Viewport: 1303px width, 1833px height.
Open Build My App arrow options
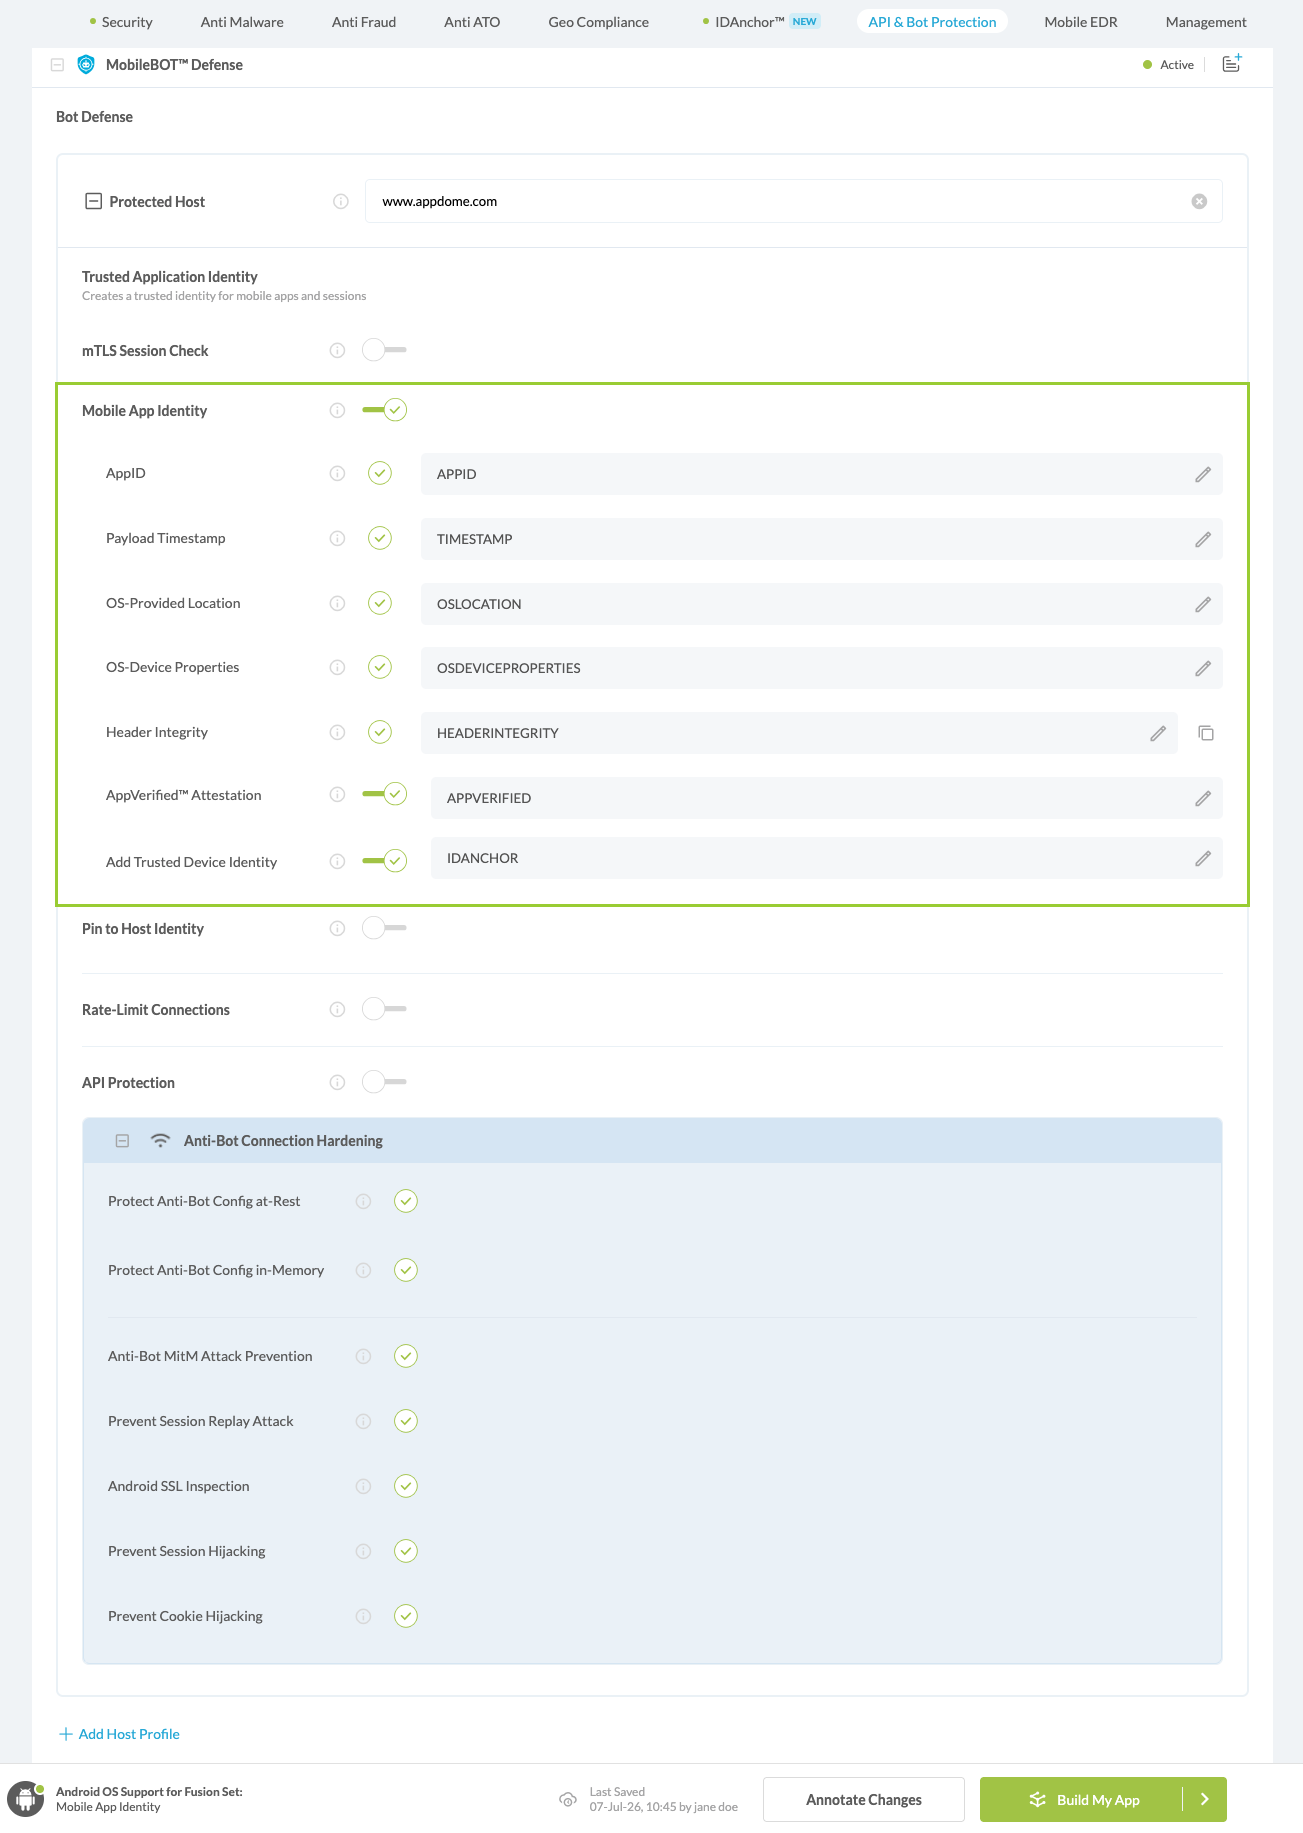click(x=1205, y=1800)
